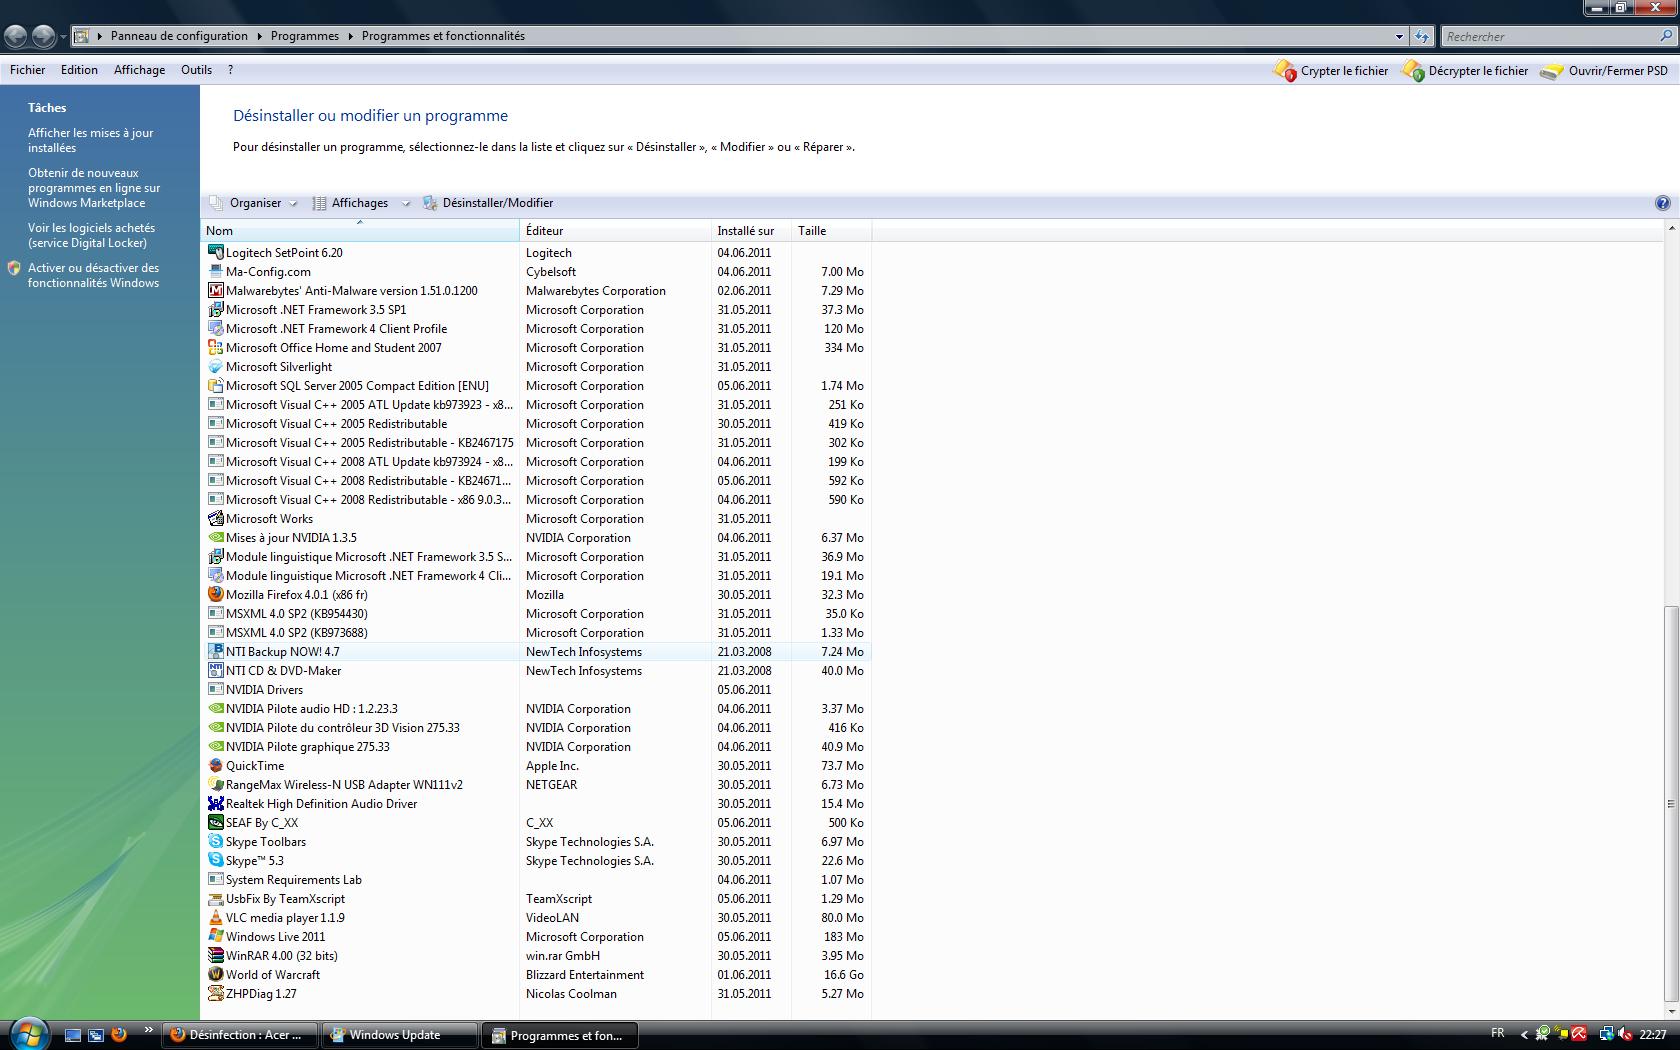The height and width of the screenshot is (1050, 1680).
Task: Open the Affichage menu
Action: point(139,70)
